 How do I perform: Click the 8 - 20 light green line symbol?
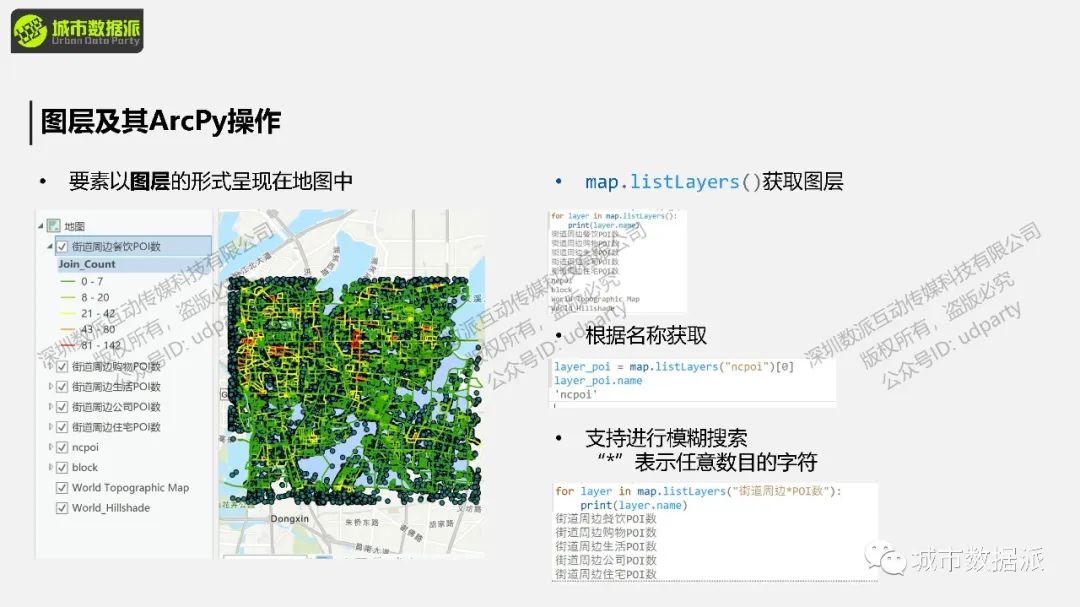point(68,297)
